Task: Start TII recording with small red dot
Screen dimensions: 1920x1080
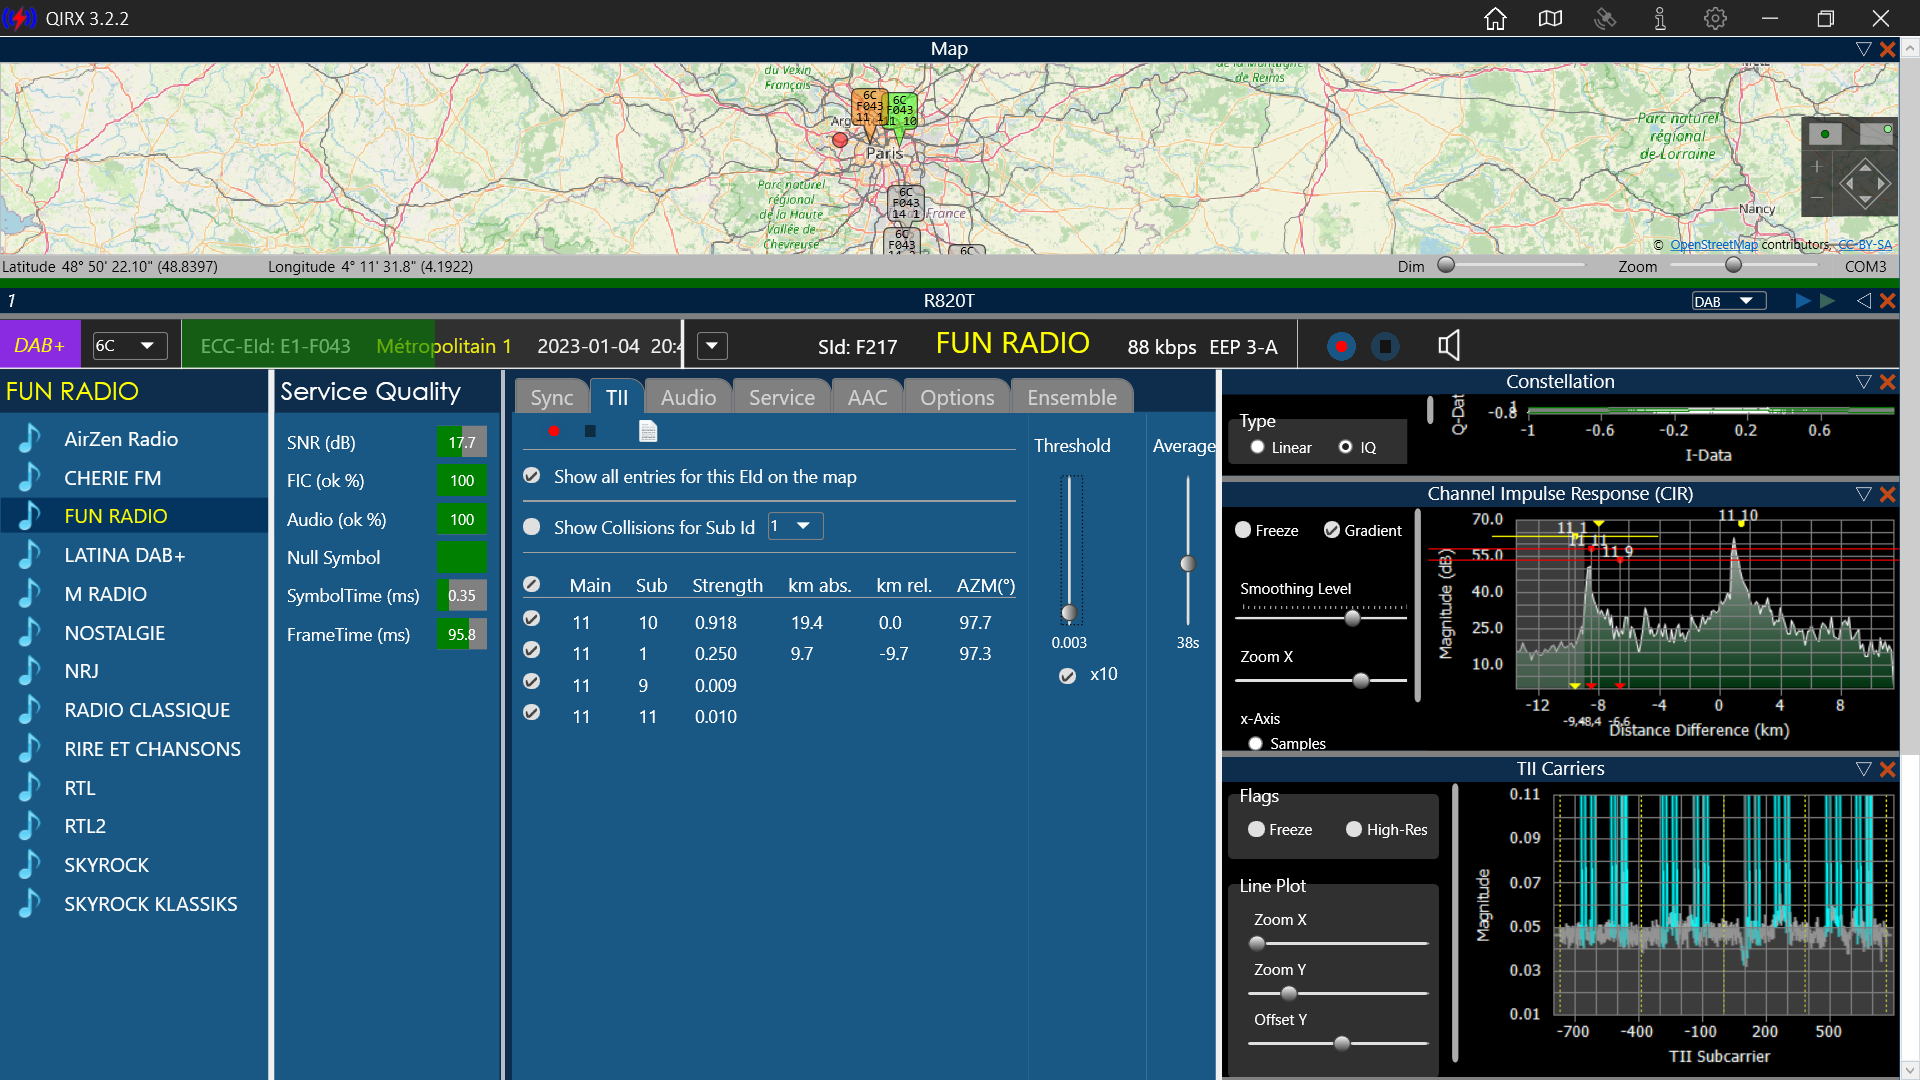Action: point(554,431)
